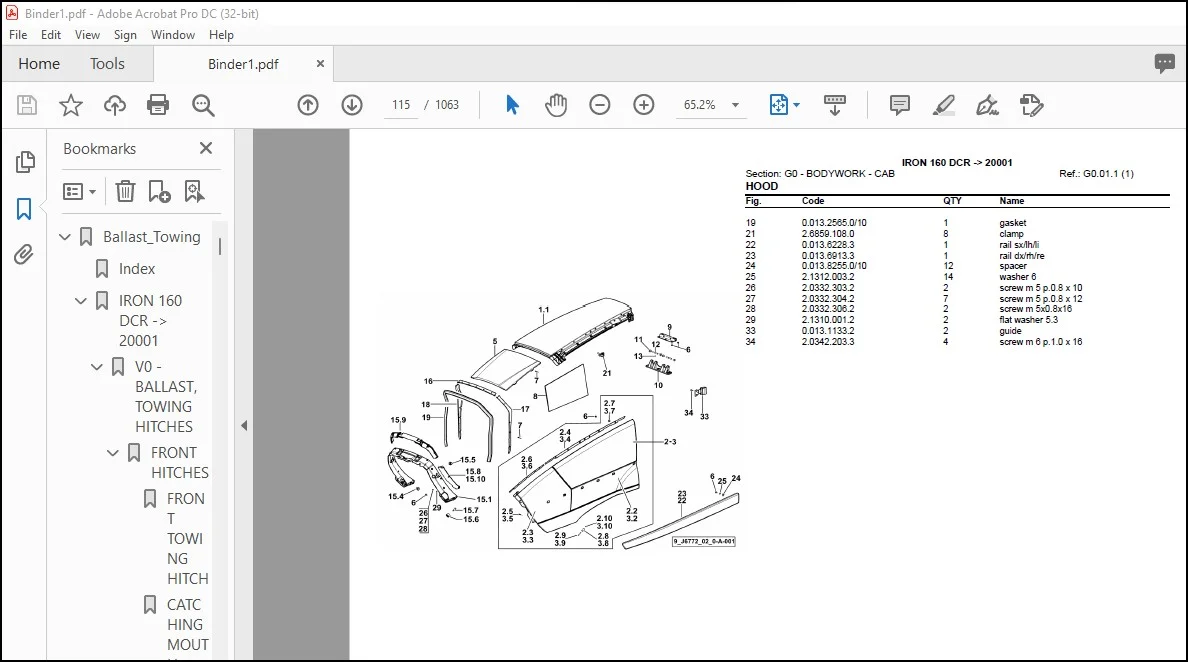1188x662 pixels.
Task: Zoom in with the plus button
Action: [643, 105]
